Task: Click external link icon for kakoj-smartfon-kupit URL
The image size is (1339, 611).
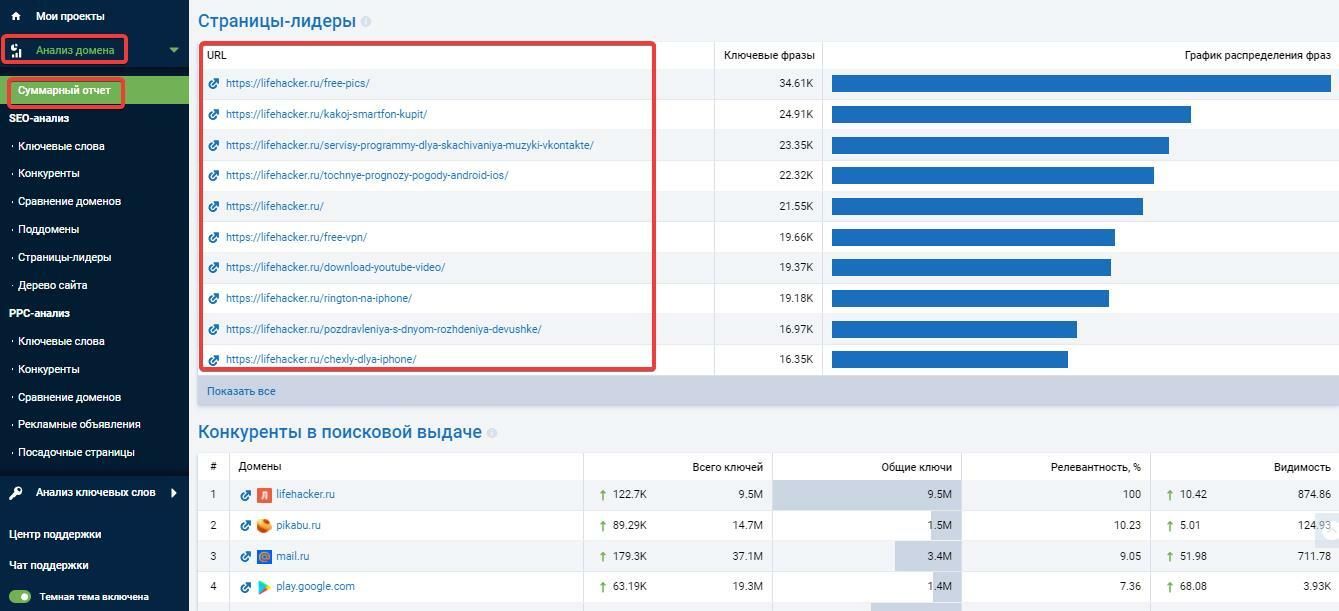Action: [214, 115]
